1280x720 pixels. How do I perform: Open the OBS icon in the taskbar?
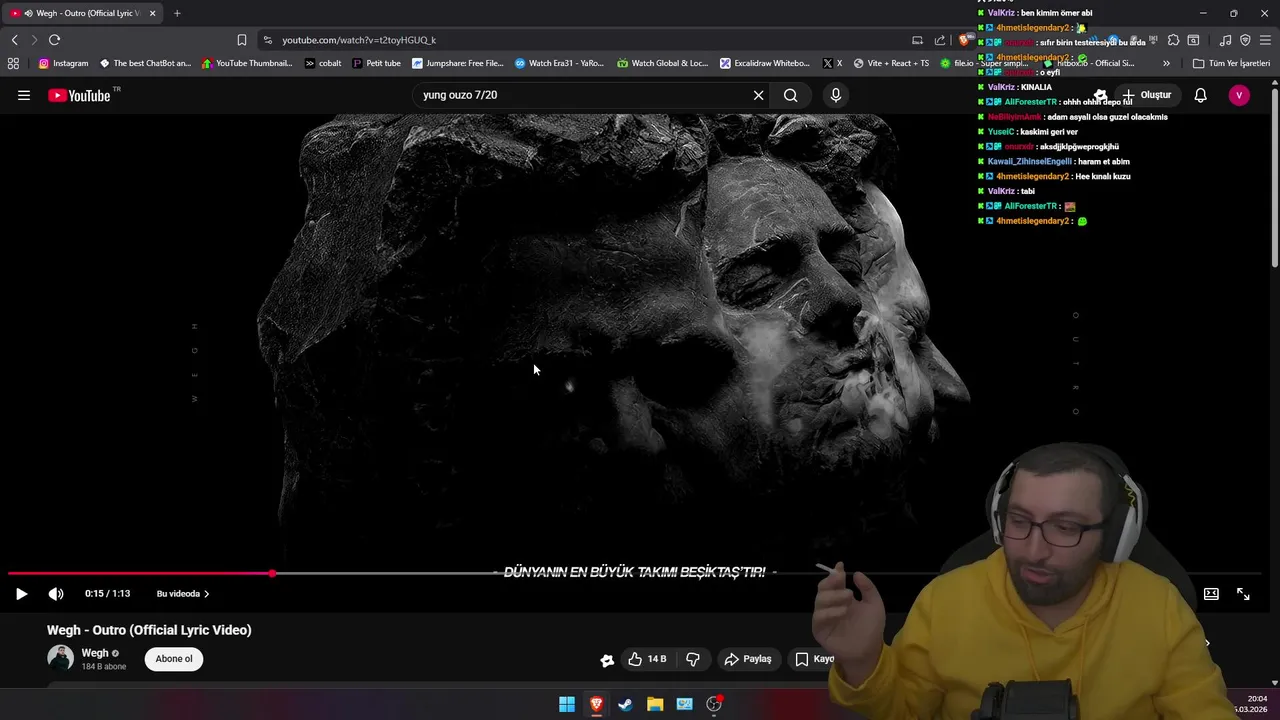(714, 704)
